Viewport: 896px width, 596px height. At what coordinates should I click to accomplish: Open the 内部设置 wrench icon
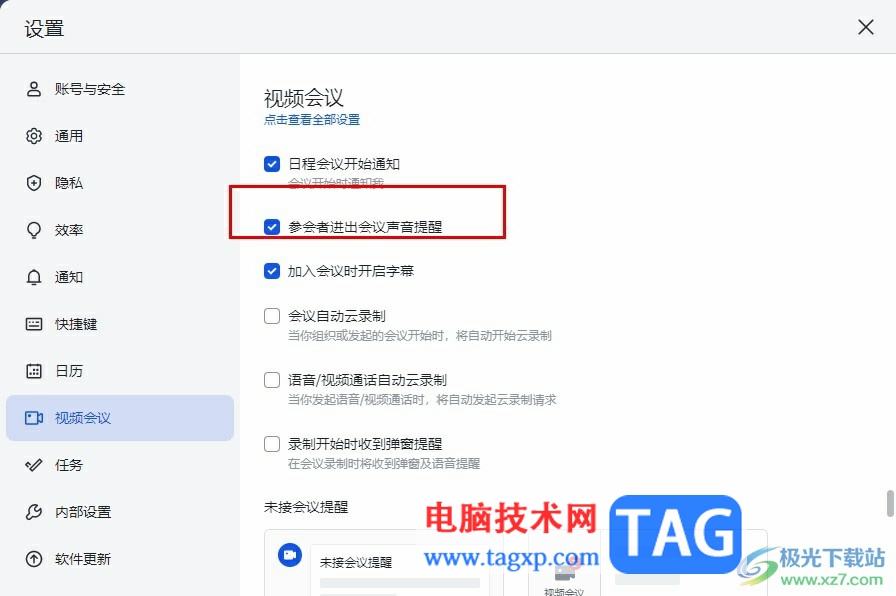click(x=34, y=512)
